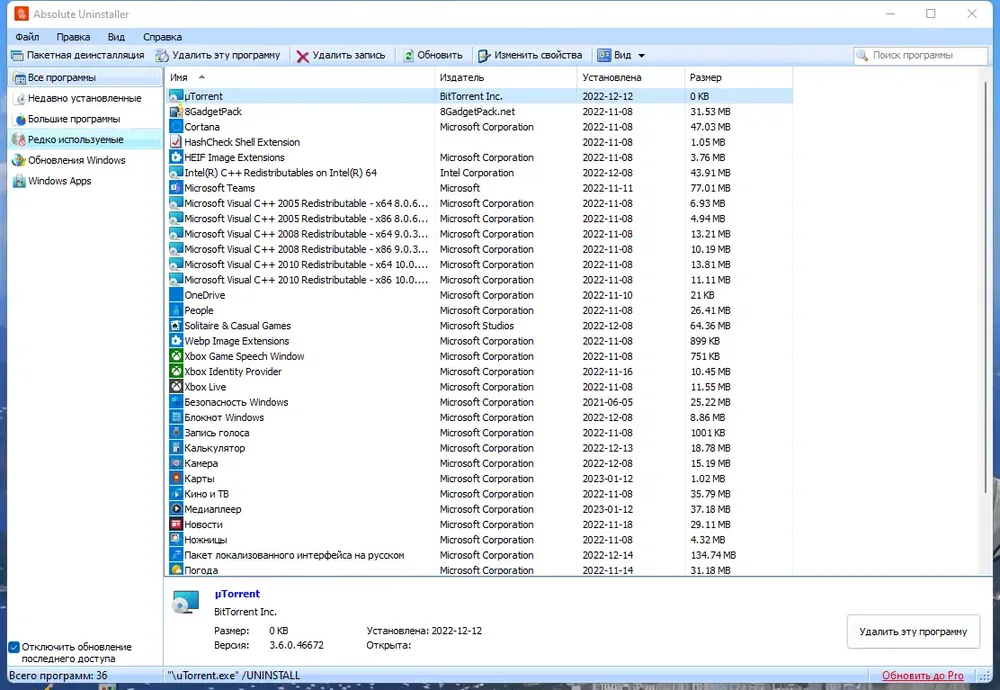
Task: Open the Large Programs (Большие программы) category icon
Action: pyautogui.click(x=20, y=119)
